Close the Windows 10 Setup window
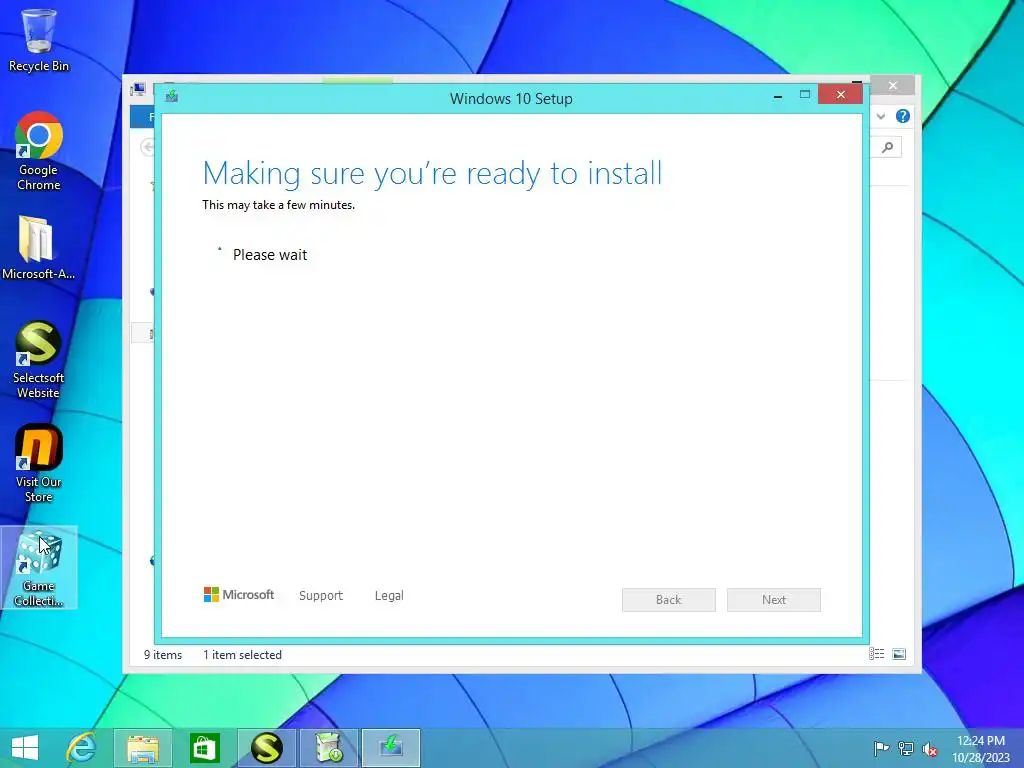This screenshot has width=1024, height=768. pyautogui.click(x=840, y=95)
